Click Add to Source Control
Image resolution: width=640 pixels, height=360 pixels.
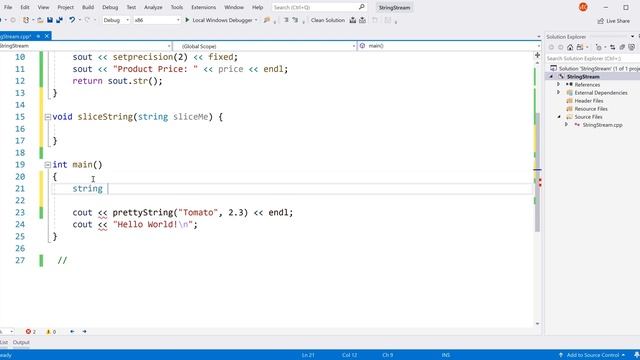pyautogui.click(x=593, y=355)
